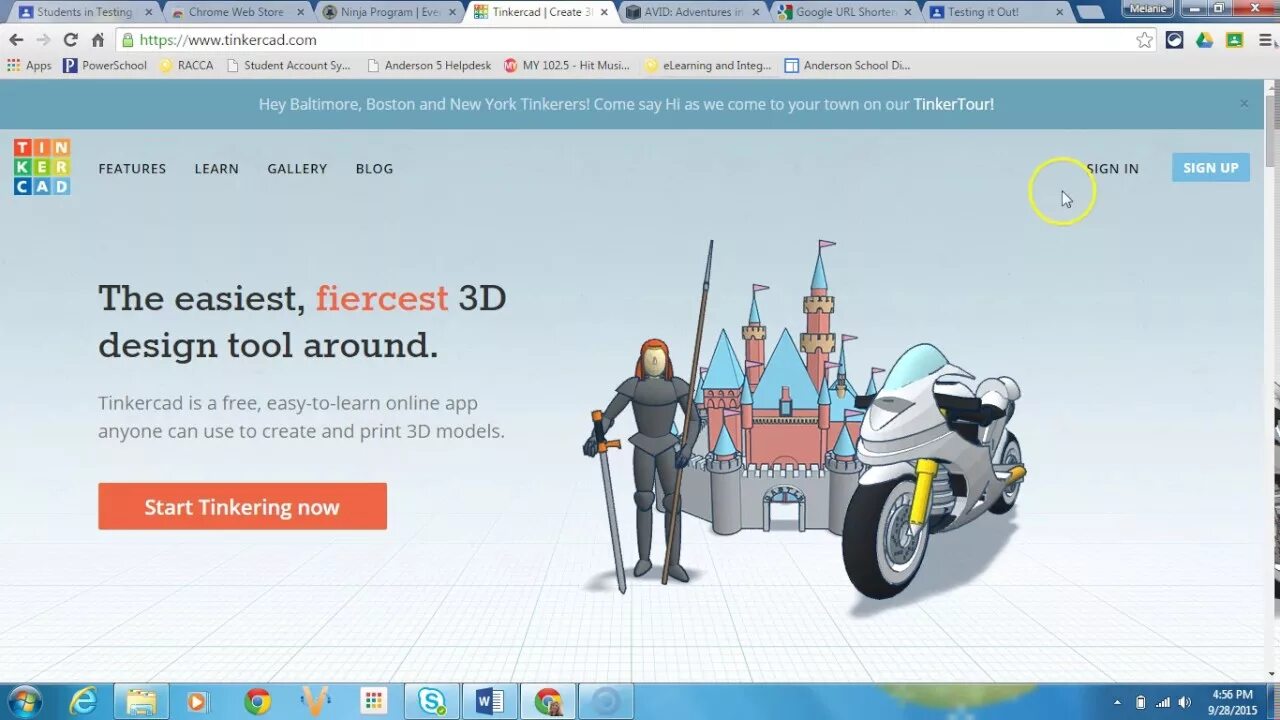Screen dimensions: 1280x720
Task: Dismiss the TinkerTour announcement banner
Action: tap(1244, 103)
